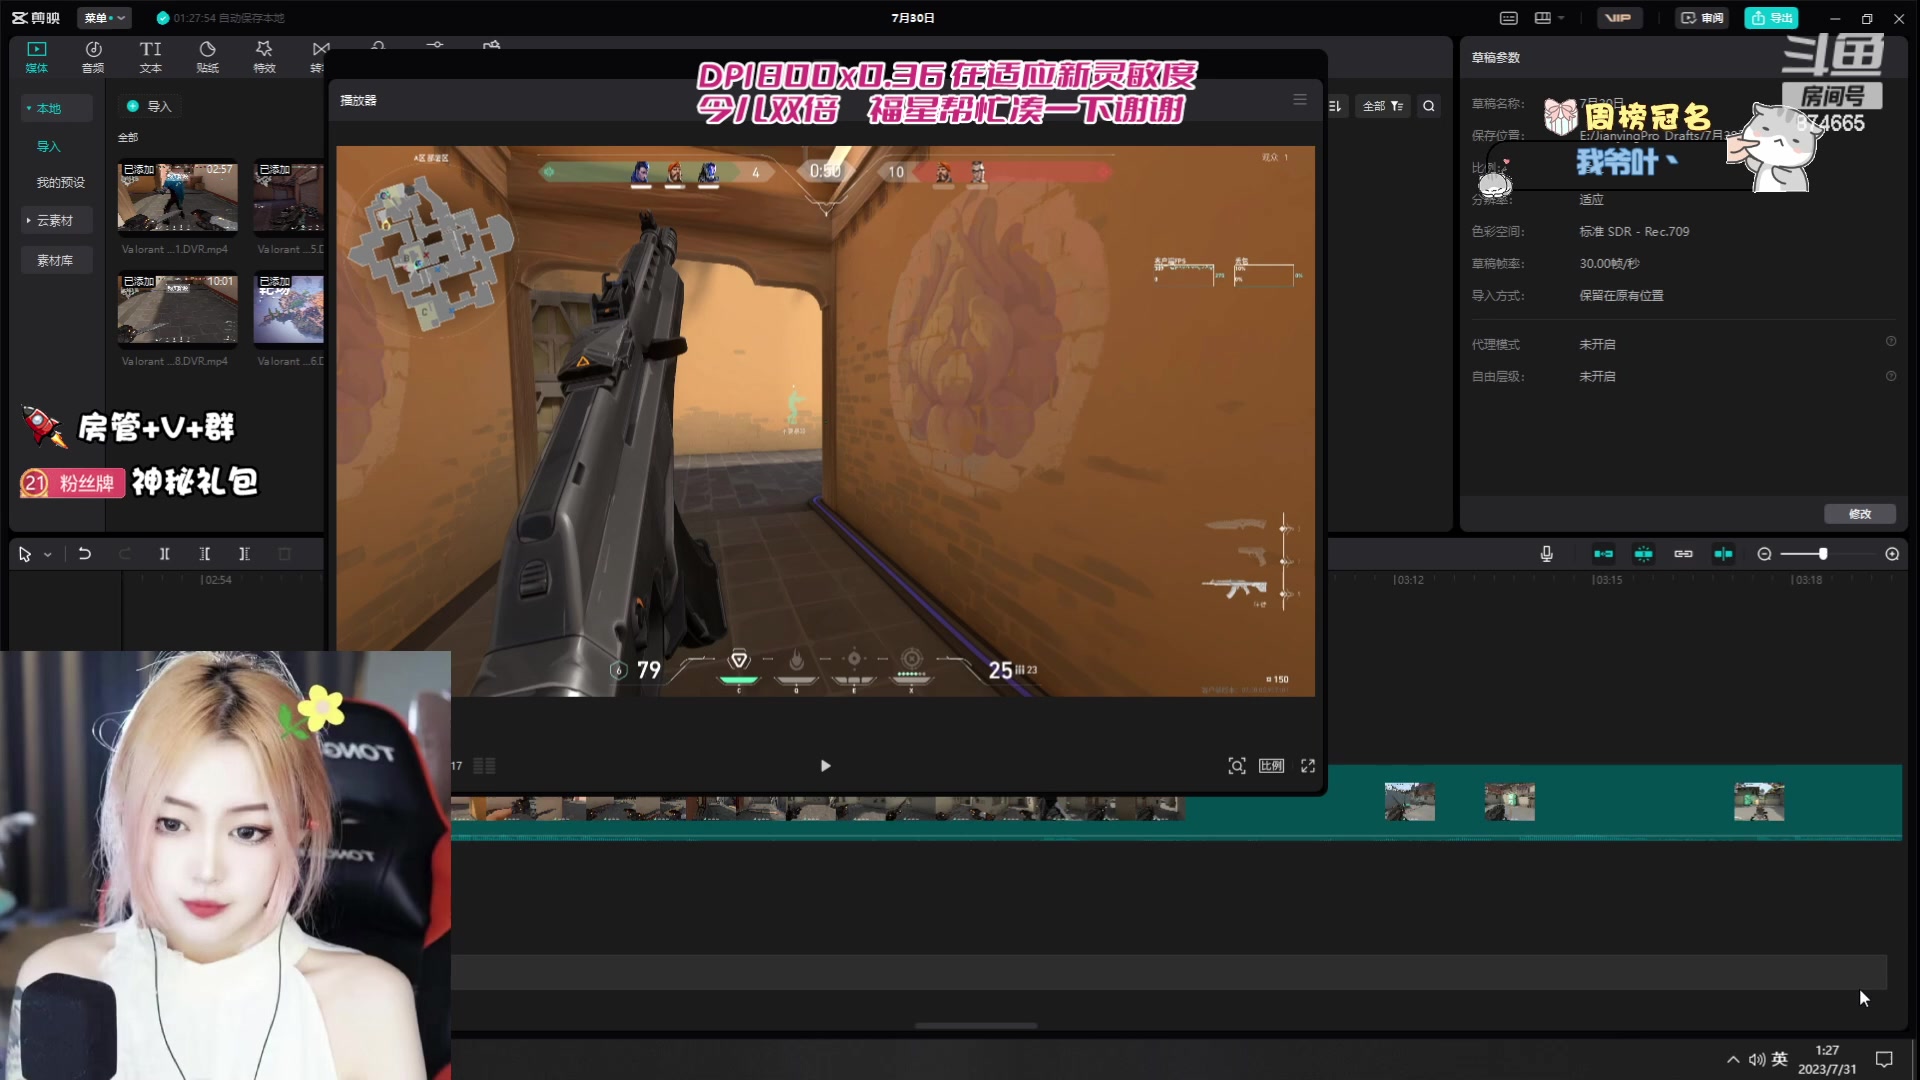Click the 审阅 review button
The height and width of the screenshot is (1080, 1920).
tap(1702, 18)
